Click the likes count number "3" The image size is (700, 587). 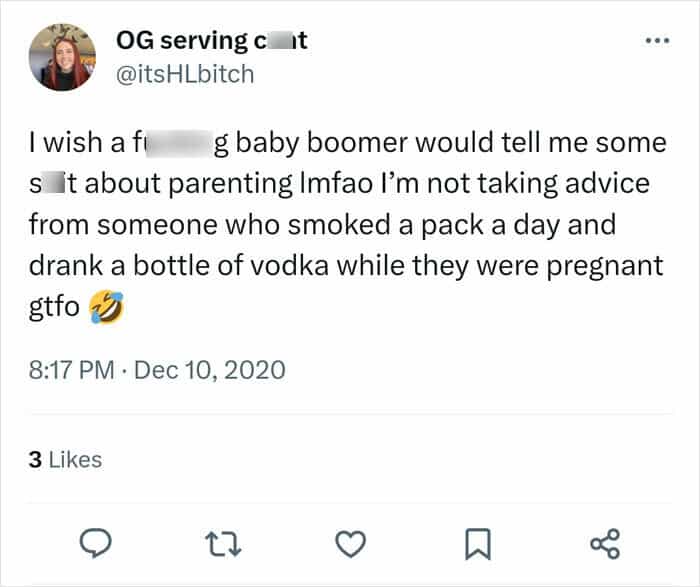(35, 460)
